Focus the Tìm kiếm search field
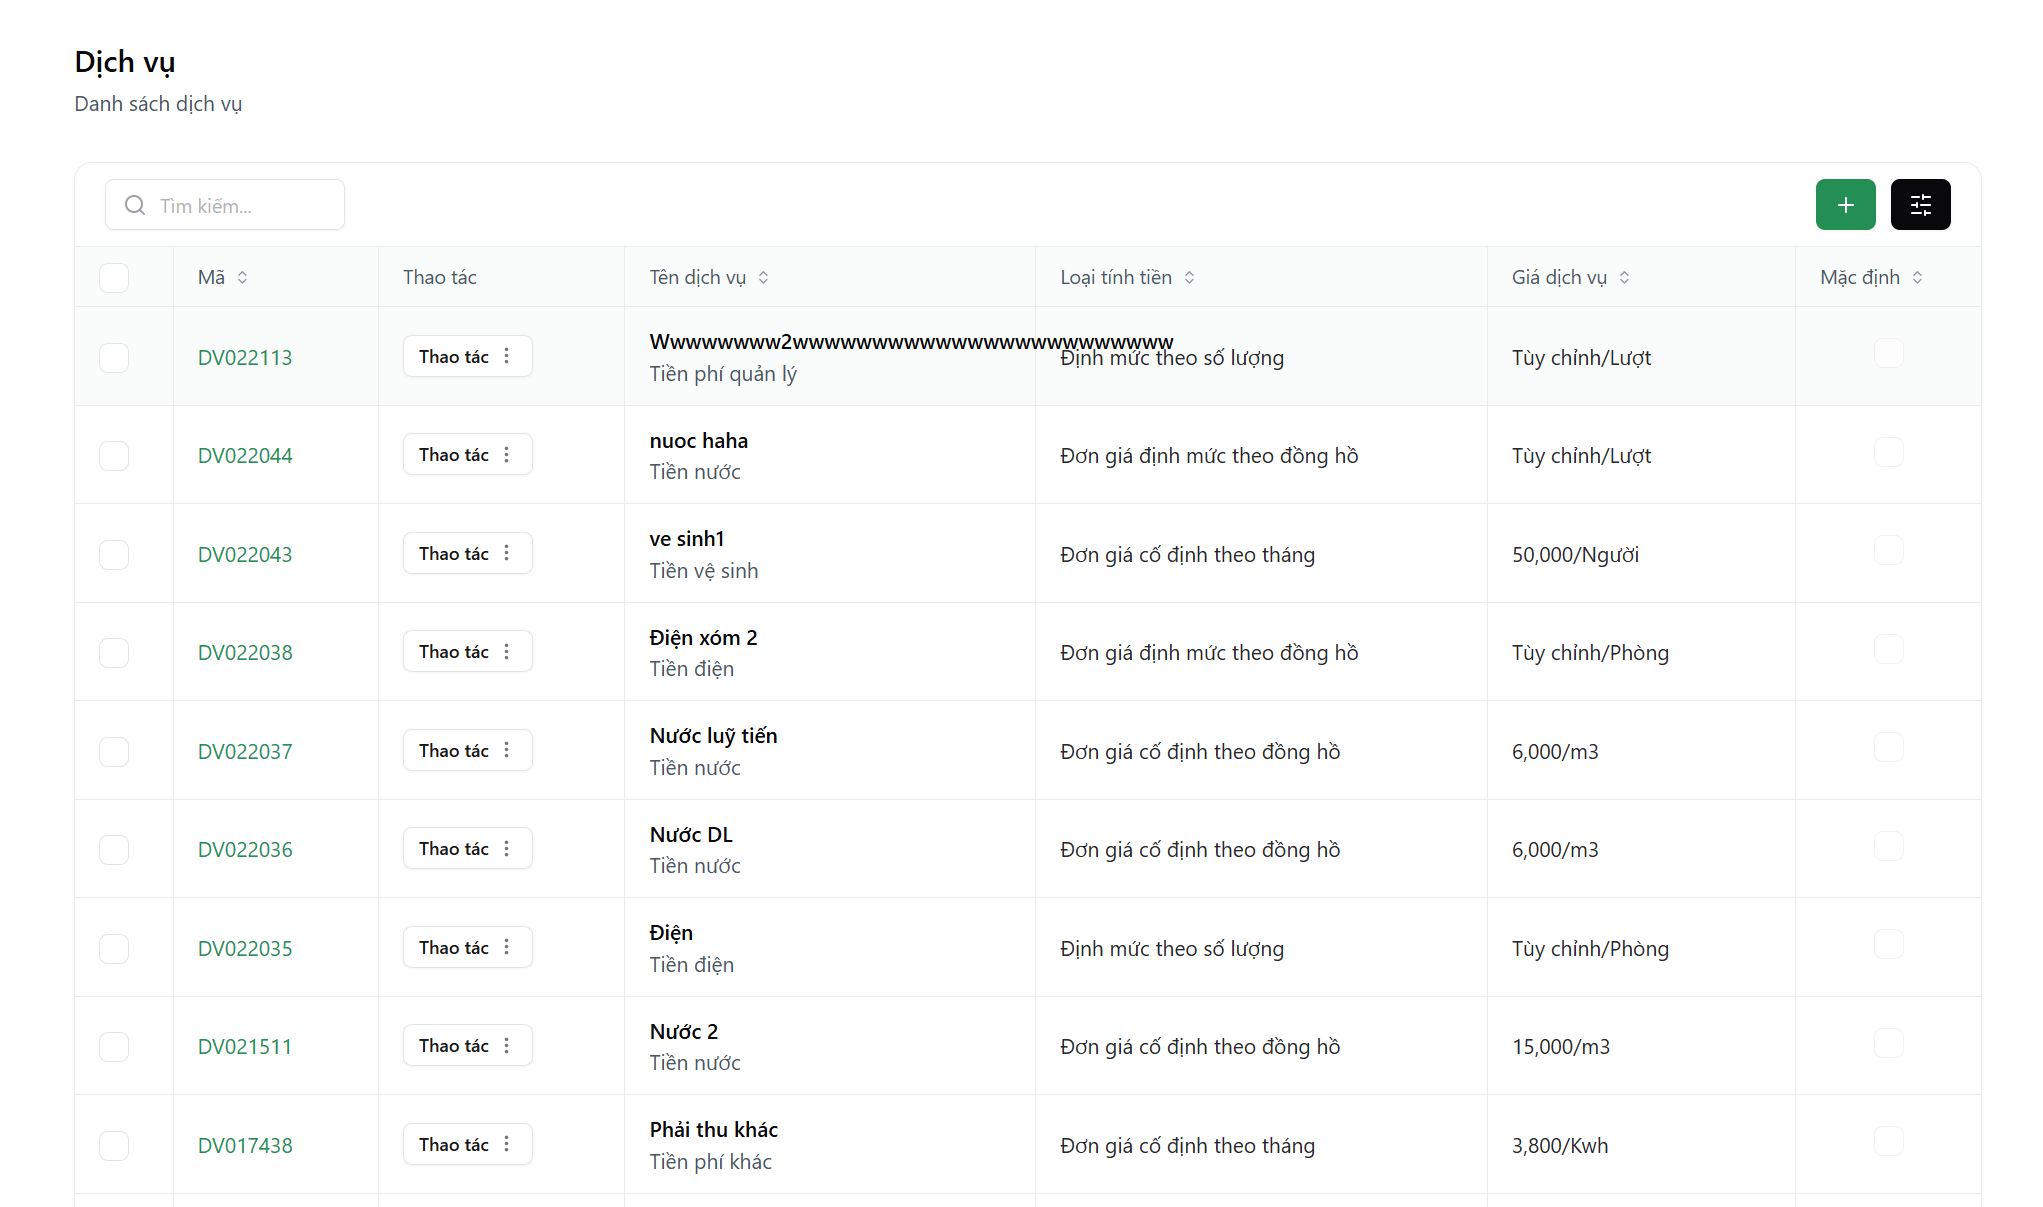2043x1207 pixels. click(240, 205)
